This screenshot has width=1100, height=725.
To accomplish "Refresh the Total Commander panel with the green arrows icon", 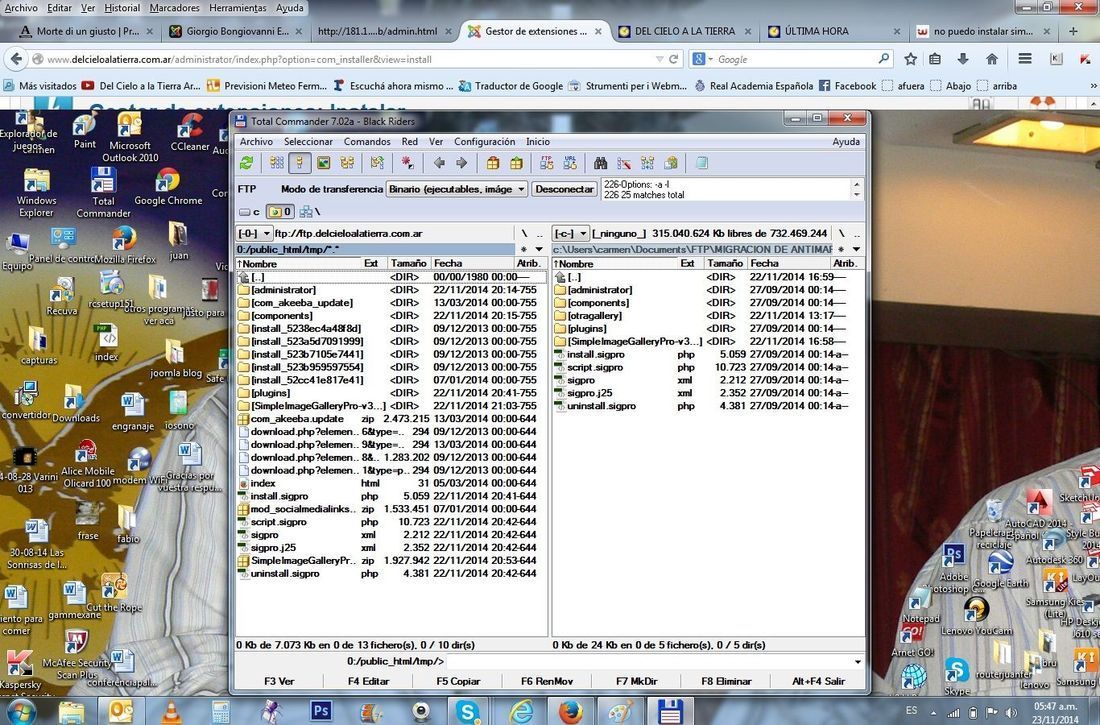I will point(246,164).
